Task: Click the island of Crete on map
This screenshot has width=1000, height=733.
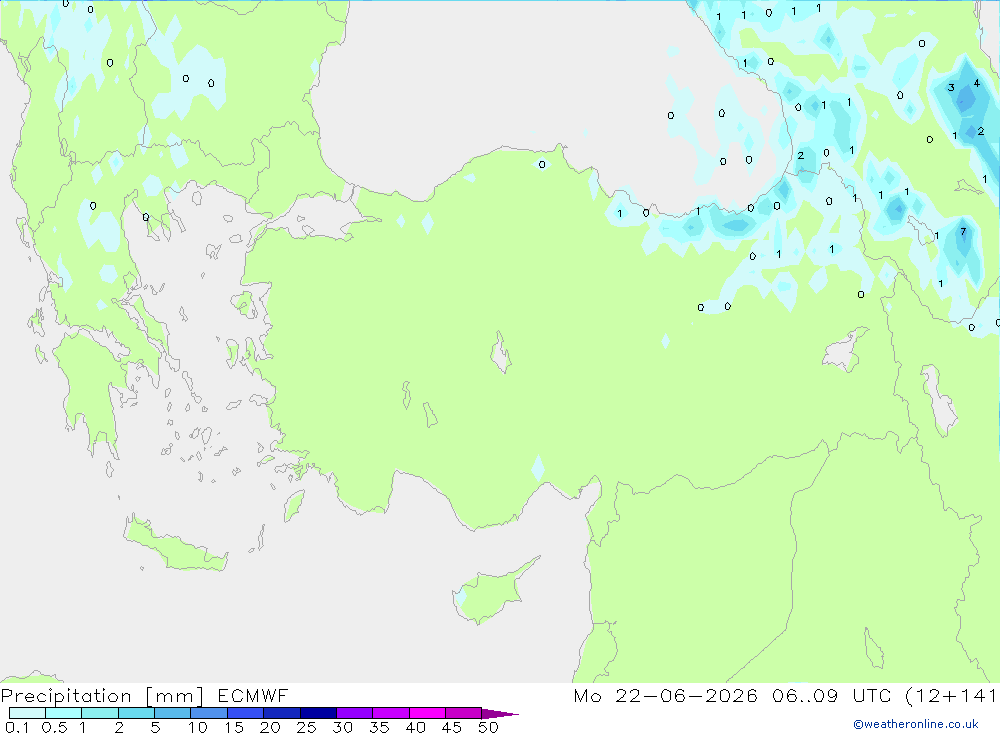Action: tap(175, 545)
